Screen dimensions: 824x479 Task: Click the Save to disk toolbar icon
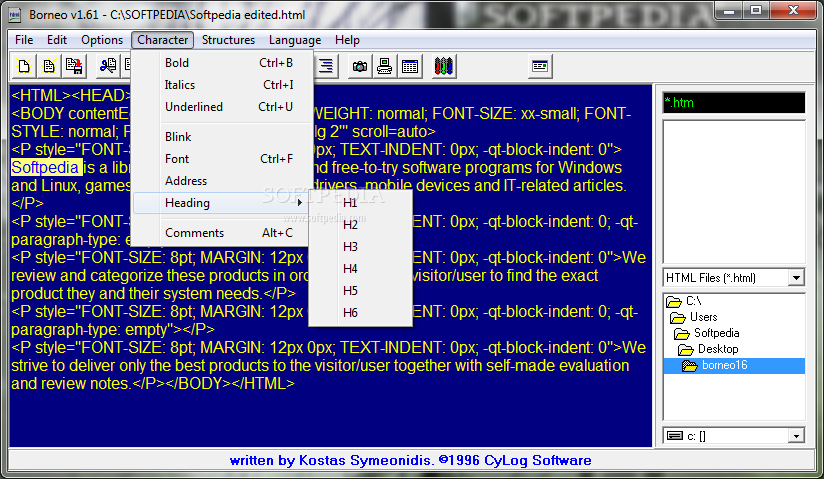pos(74,66)
